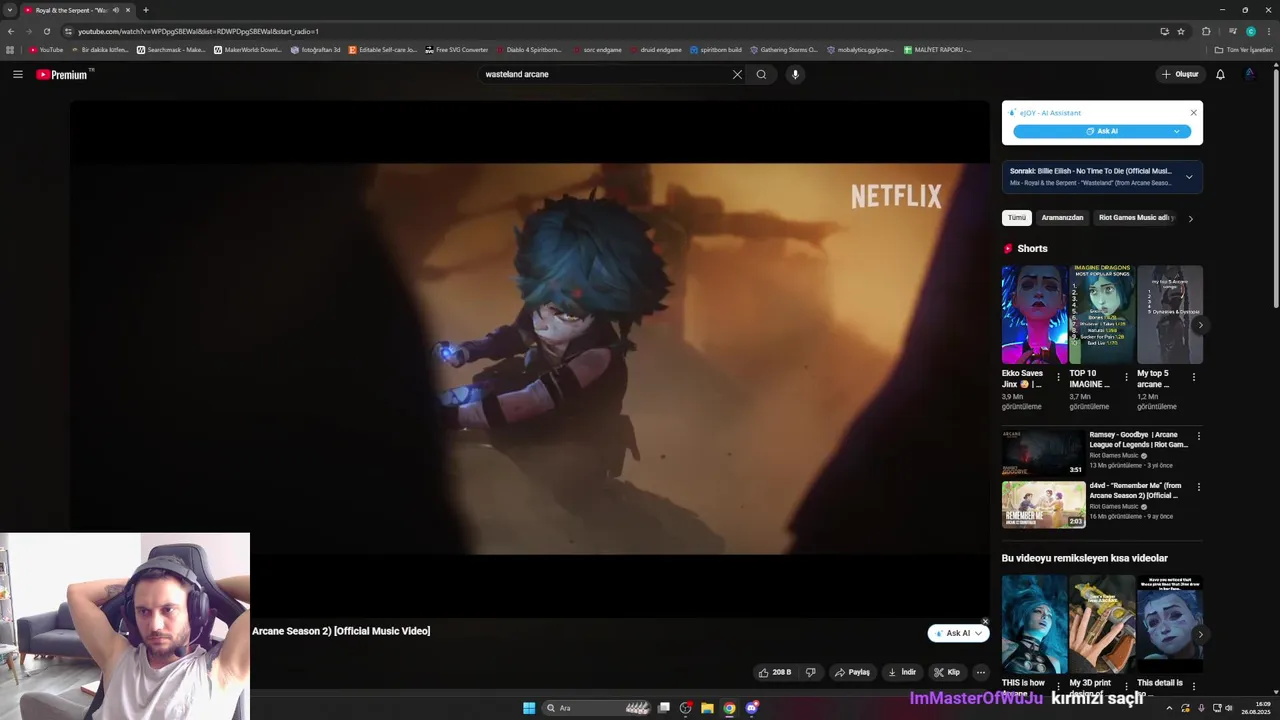The width and height of the screenshot is (1280, 720).
Task: Open options menu for d4vd Remember Me video
Action: [1199, 487]
